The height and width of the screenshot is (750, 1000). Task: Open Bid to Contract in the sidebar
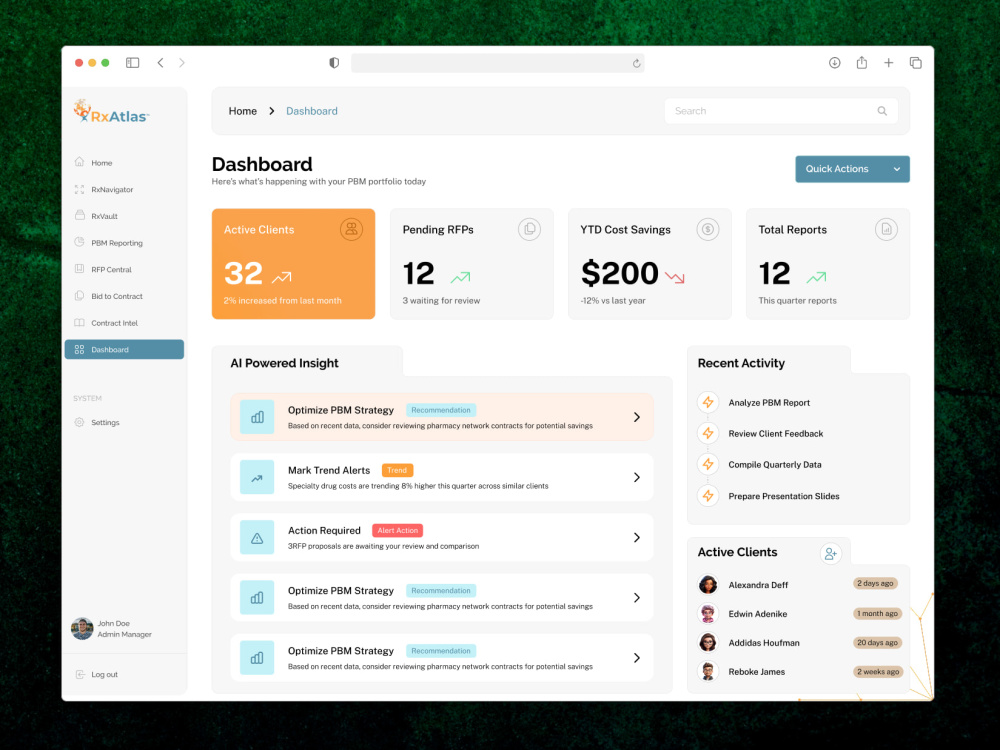pyautogui.click(x=124, y=297)
